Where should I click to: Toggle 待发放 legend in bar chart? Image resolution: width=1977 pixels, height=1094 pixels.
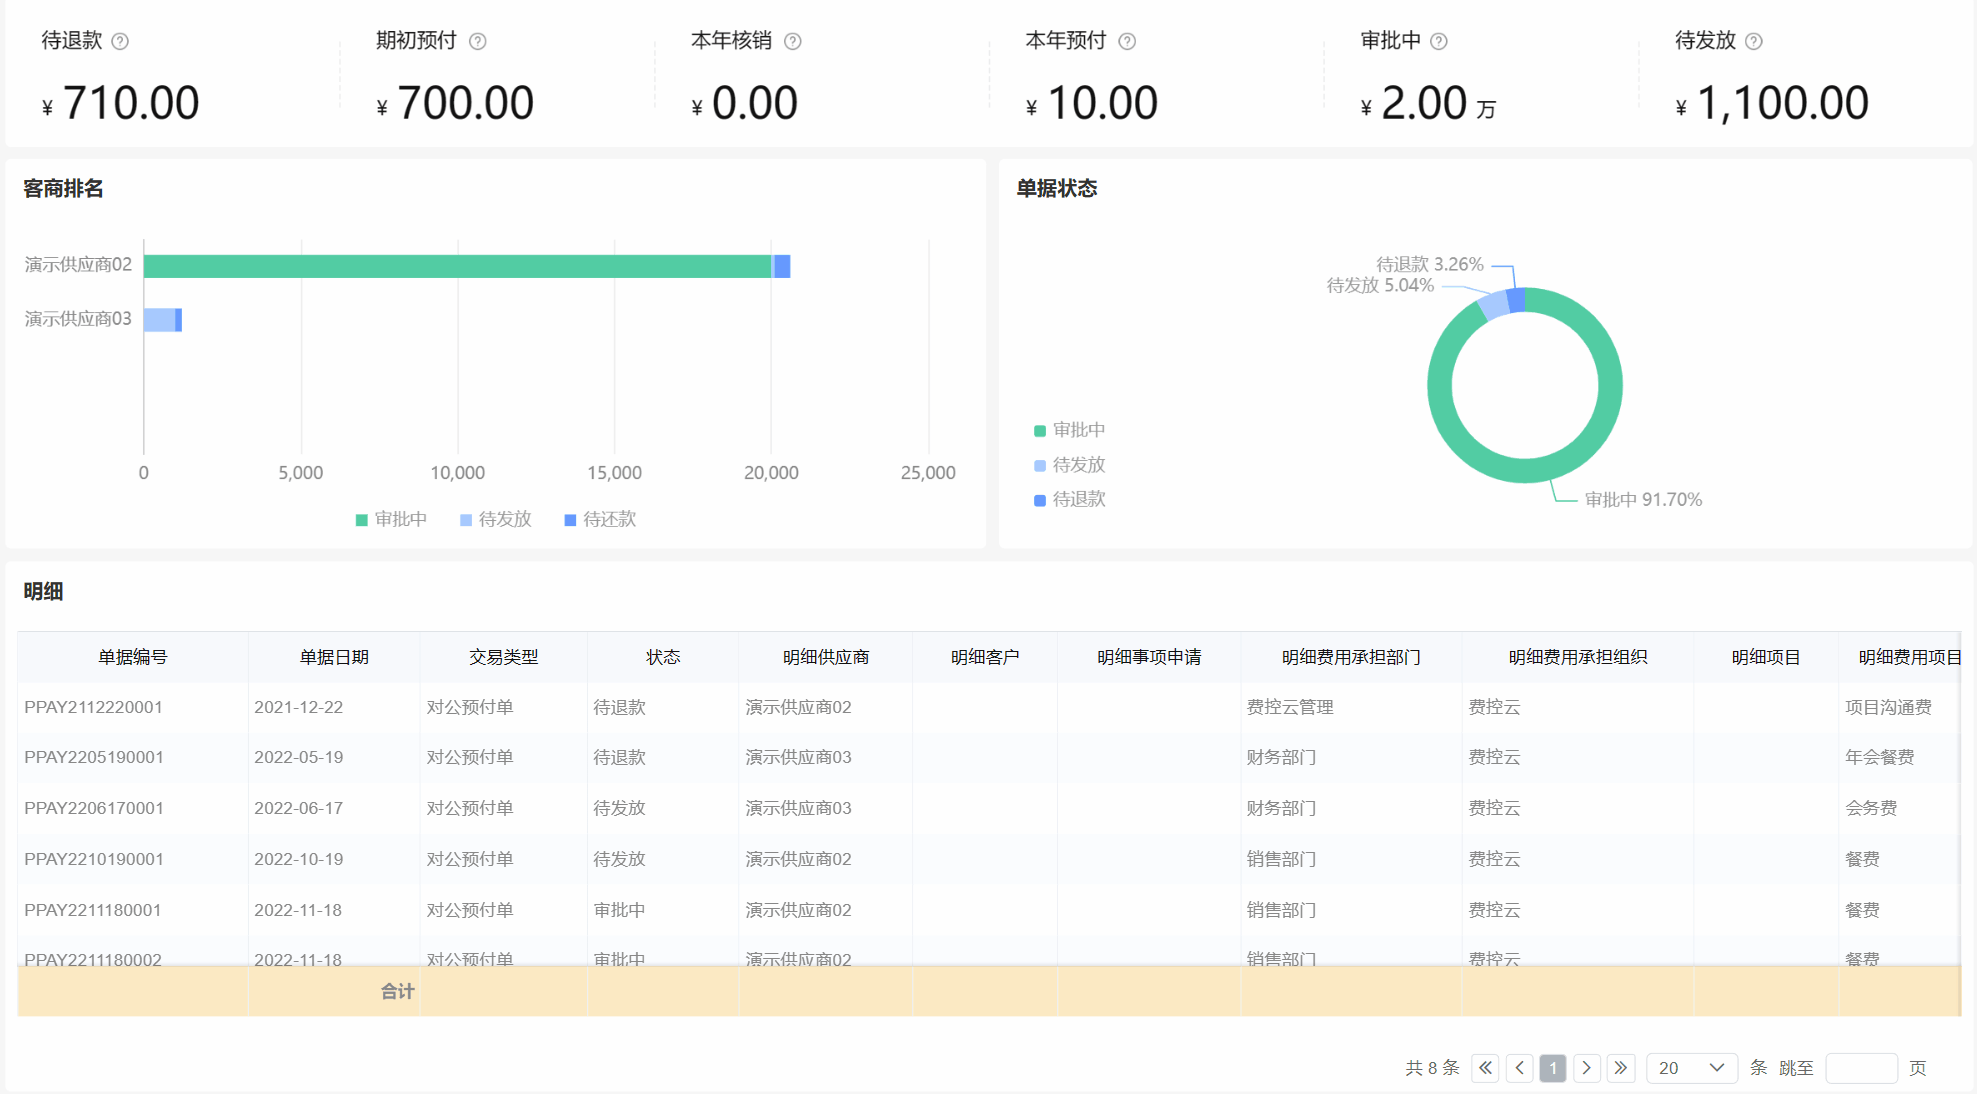(x=495, y=519)
